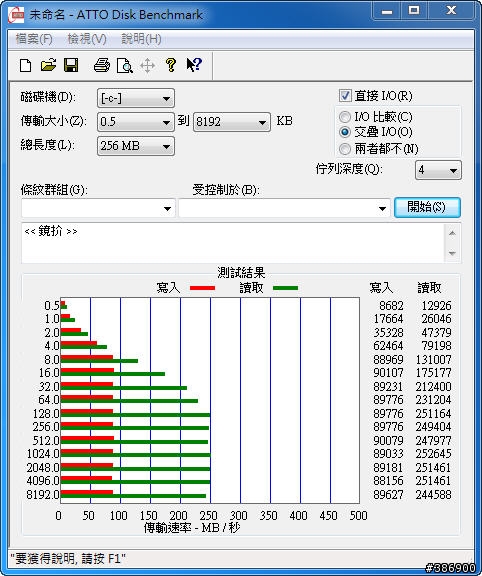
Task: Click the four-arrow move toolbar icon
Action: pos(147,66)
